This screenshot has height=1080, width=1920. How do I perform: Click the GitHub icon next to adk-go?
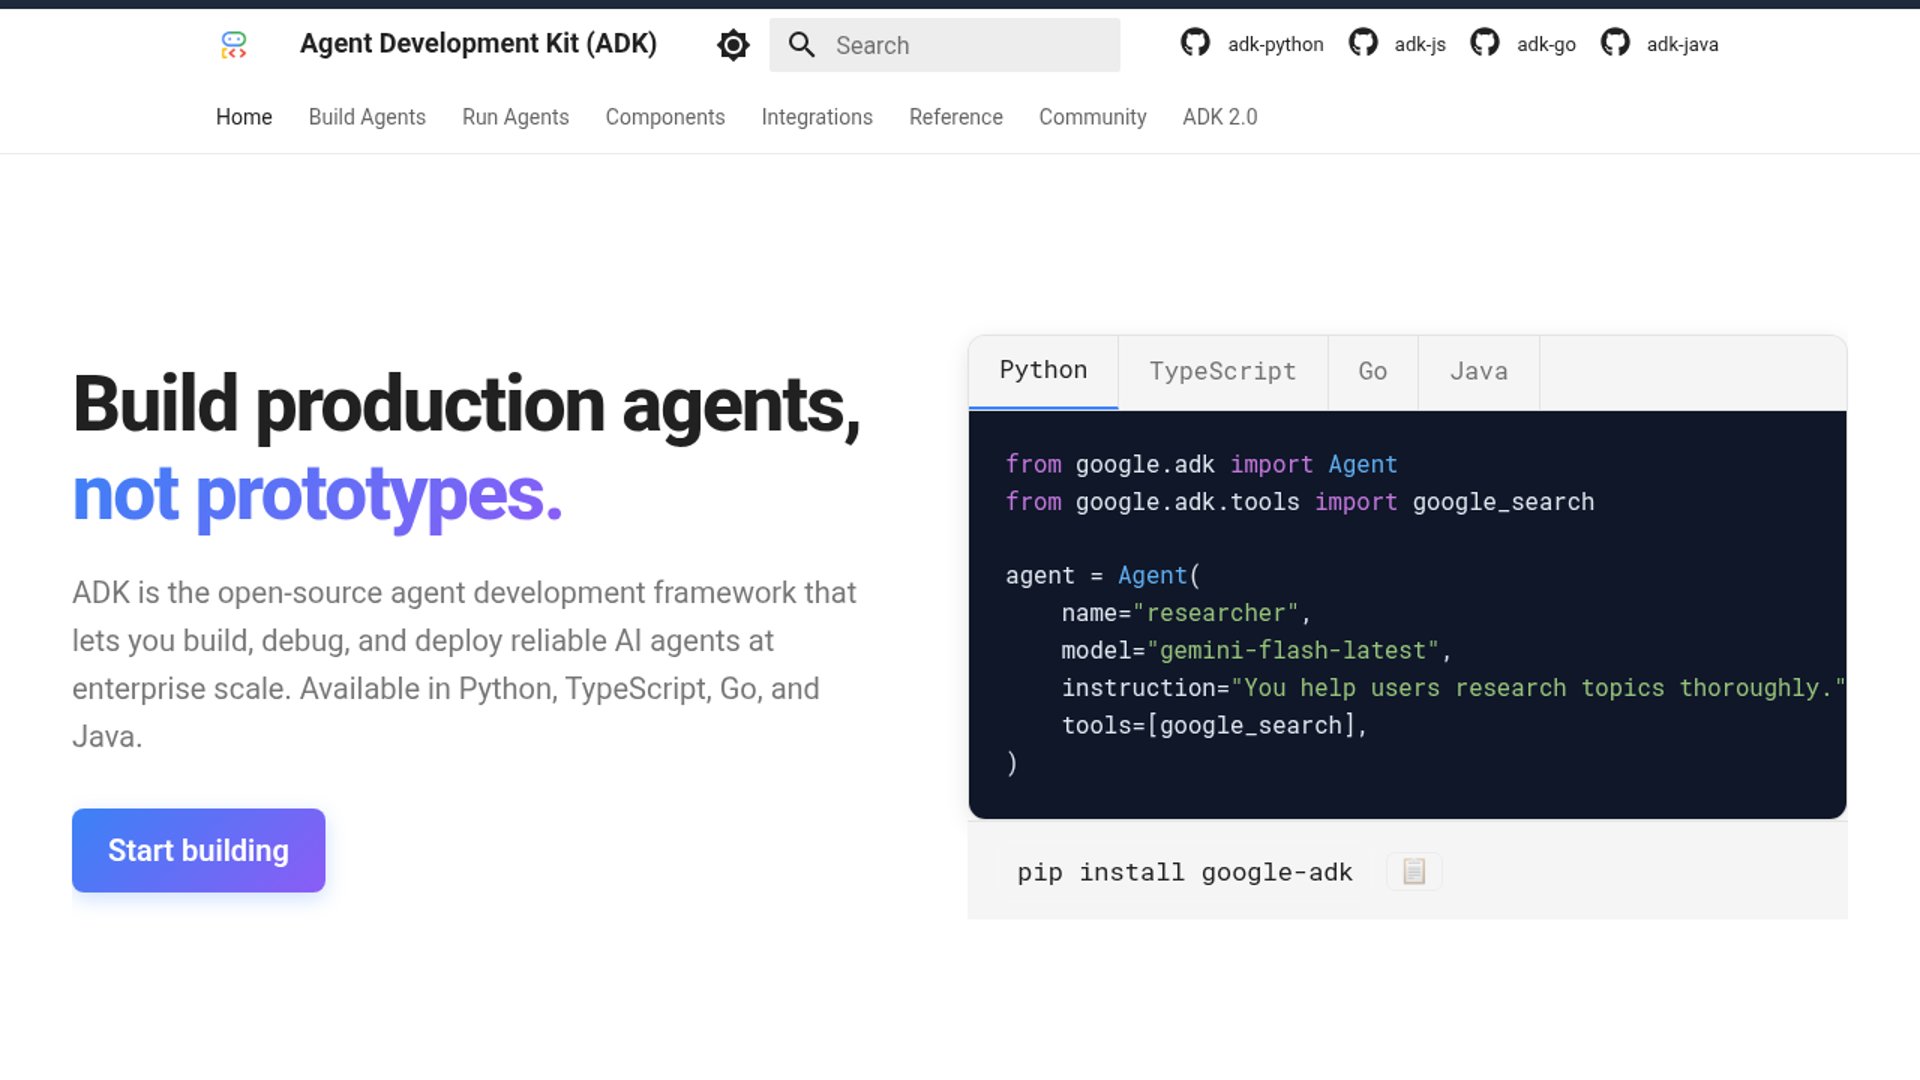(1484, 43)
